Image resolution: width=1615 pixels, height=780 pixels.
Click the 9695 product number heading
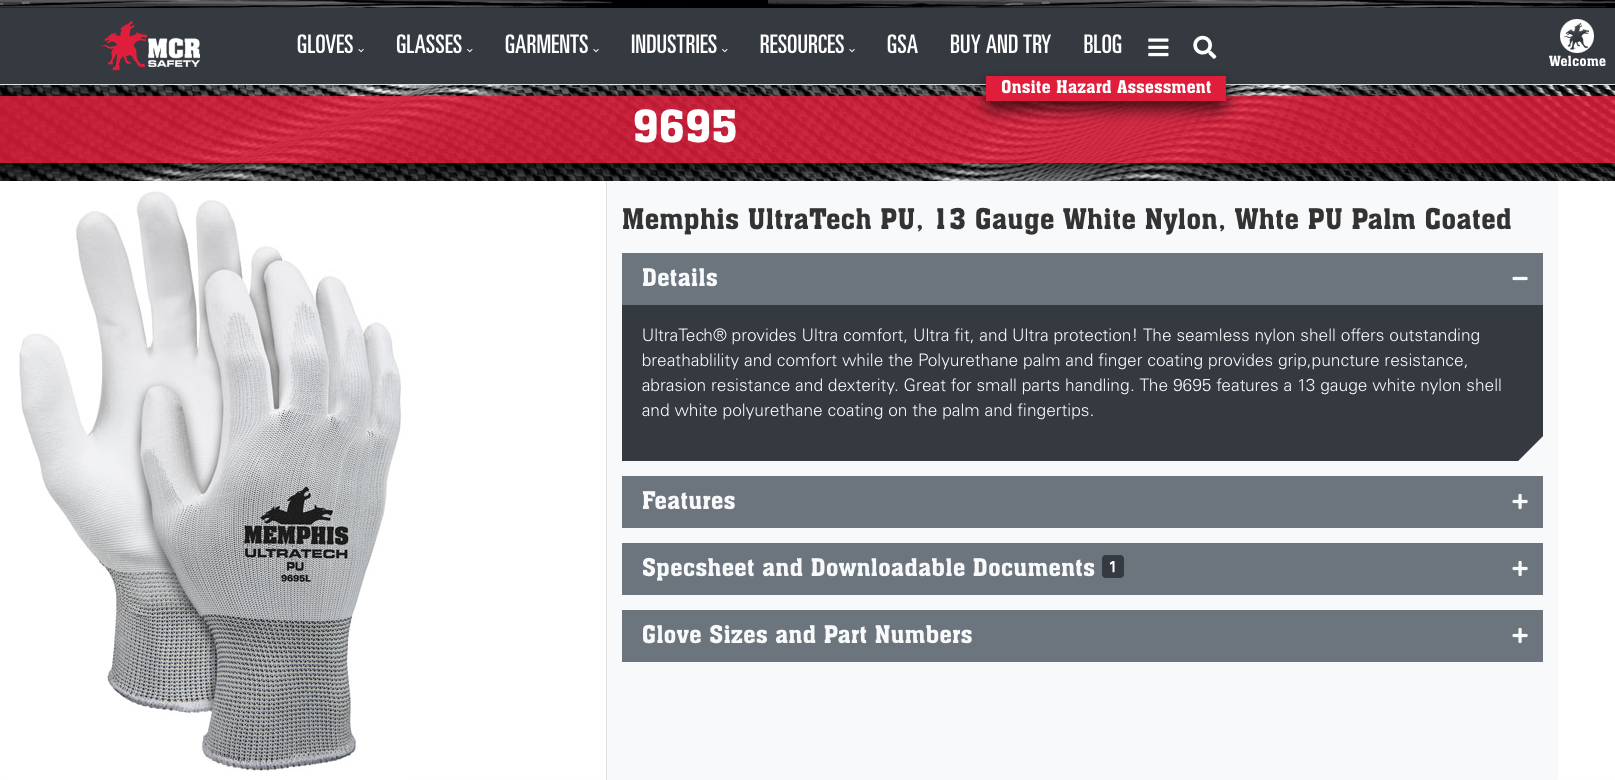click(x=685, y=127)
